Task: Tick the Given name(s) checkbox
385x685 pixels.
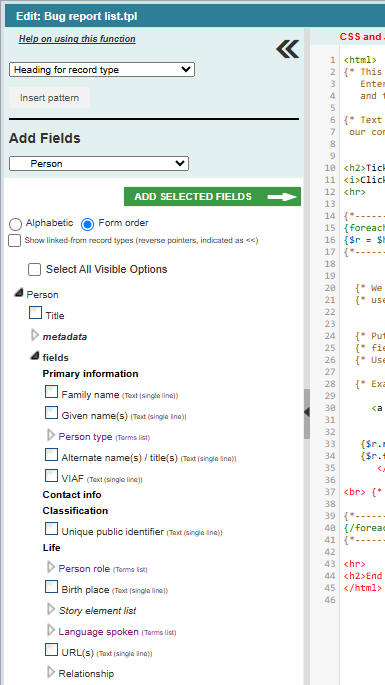Action: pyautogui.click(x=52, y=412)
